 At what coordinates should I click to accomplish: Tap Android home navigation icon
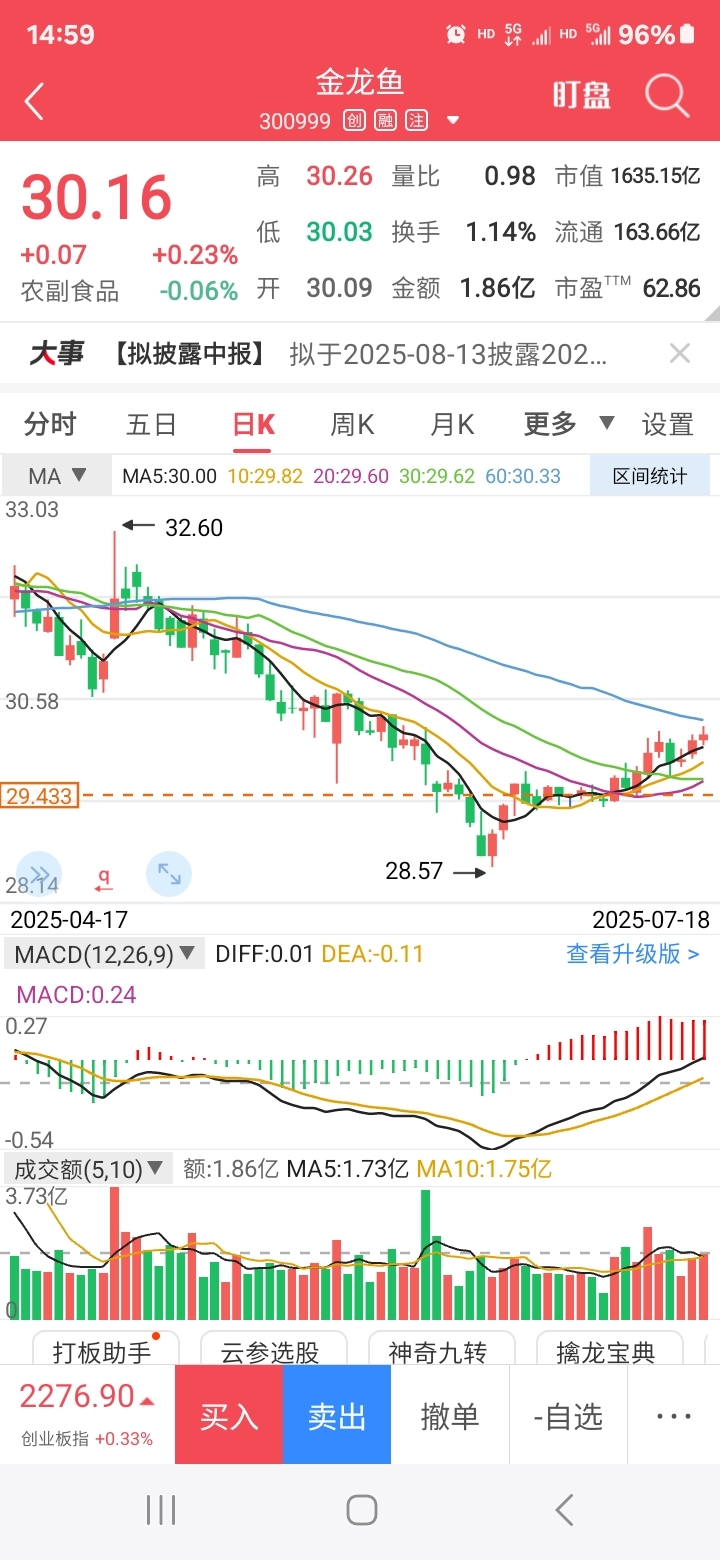point(361,1510)
